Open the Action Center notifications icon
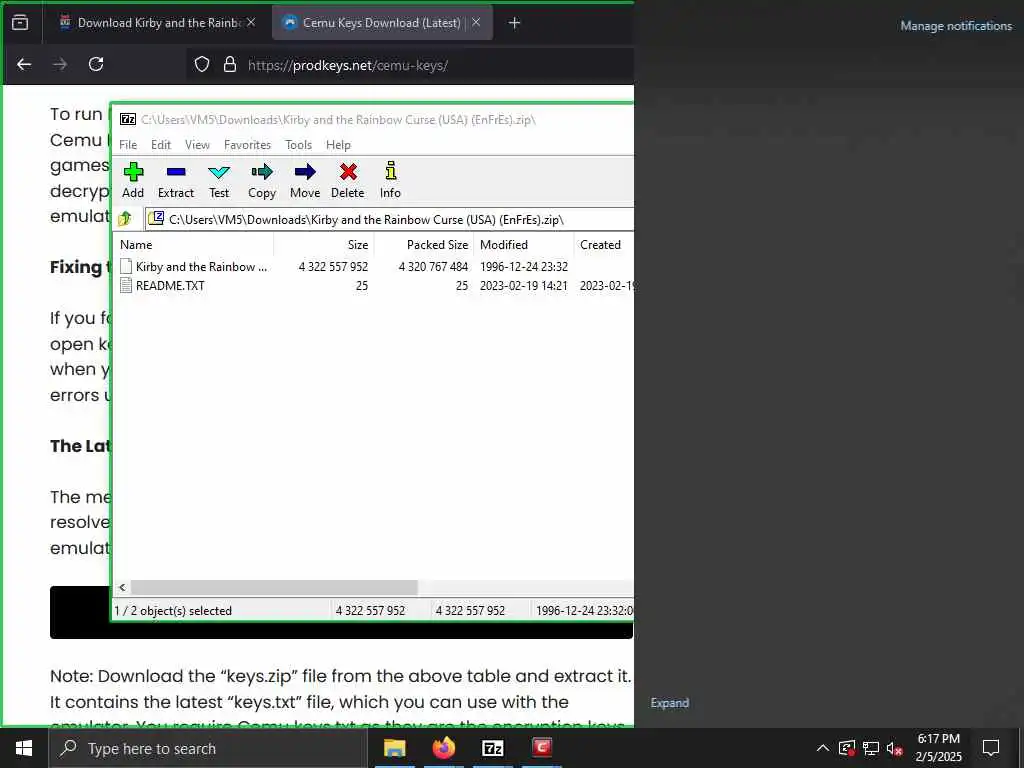This screenshot has height=768, width=1024. 991,748
